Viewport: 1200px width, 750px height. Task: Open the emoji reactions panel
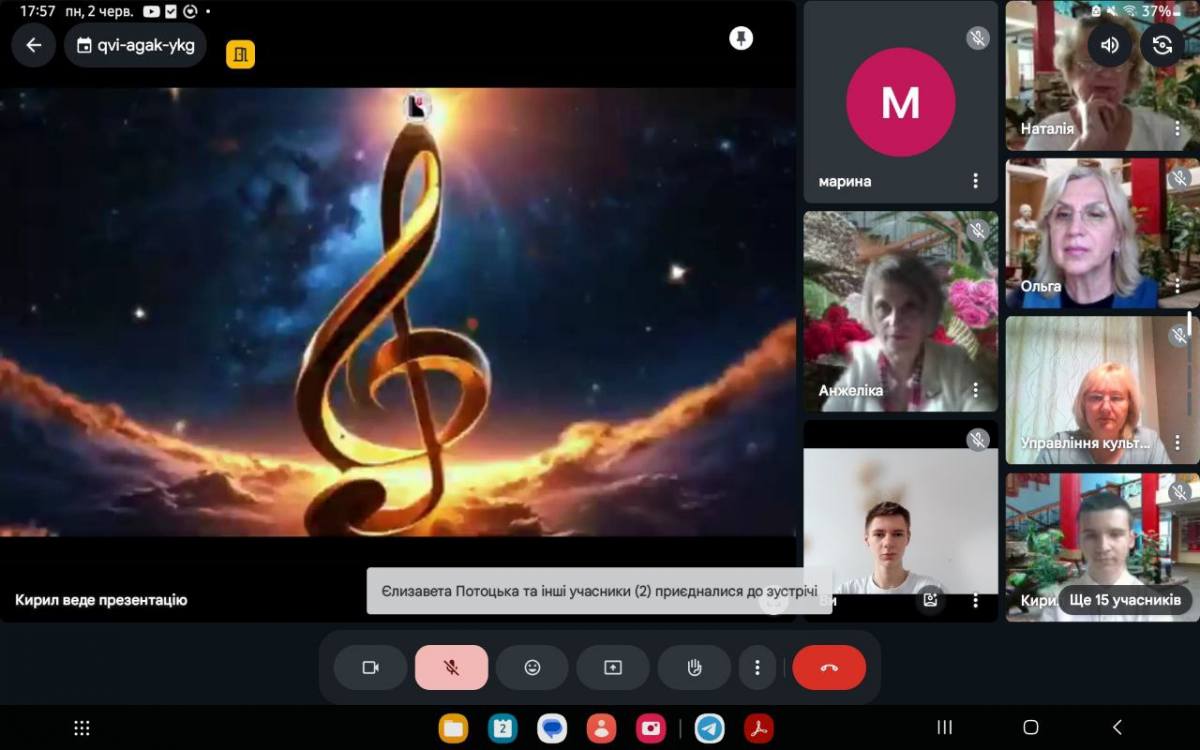(x=532, y=668)
